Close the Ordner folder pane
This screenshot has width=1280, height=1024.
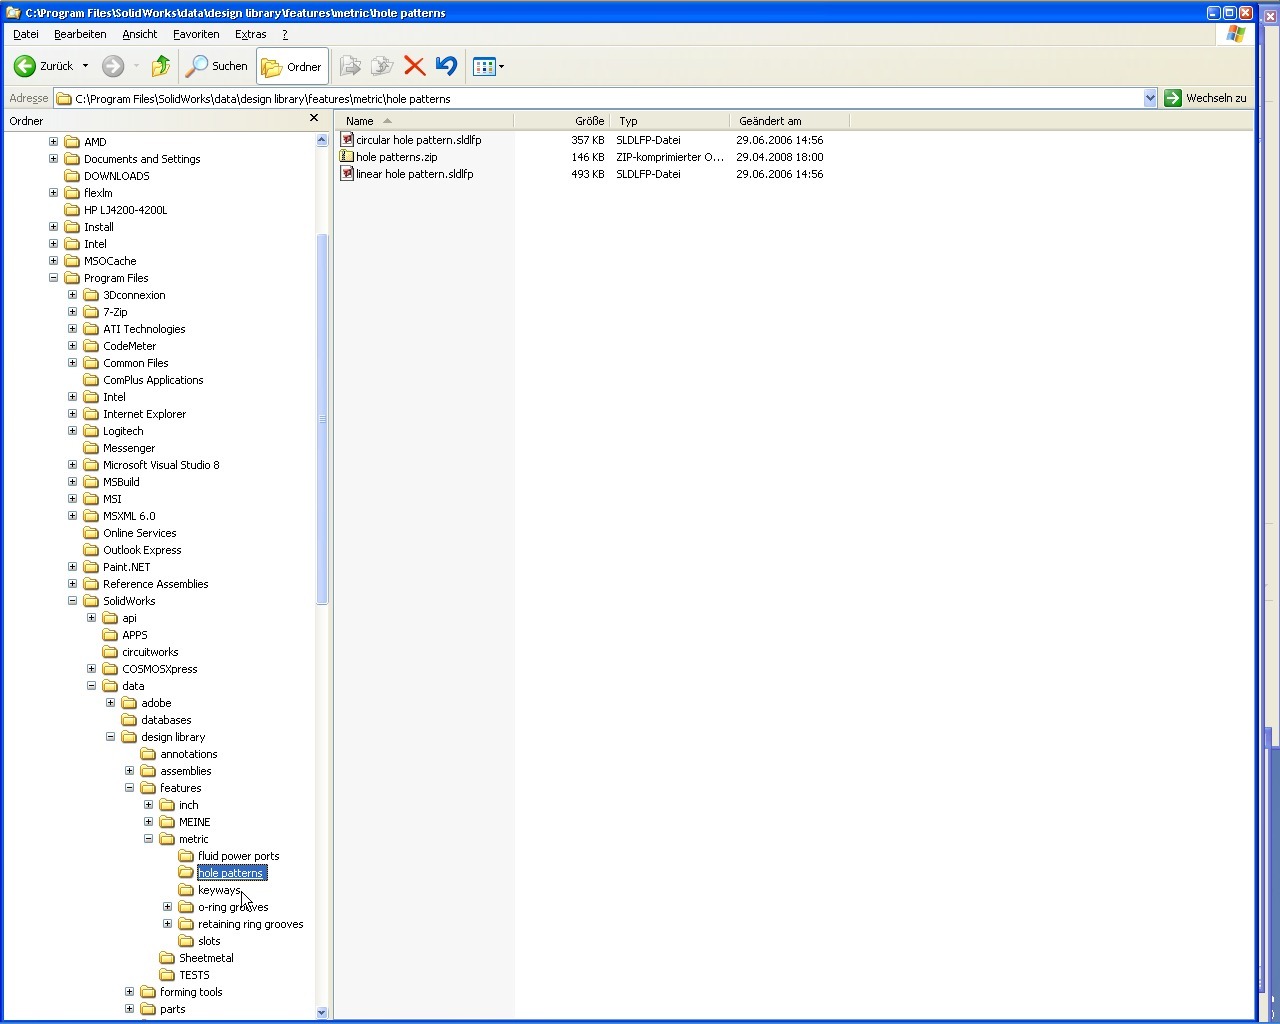click(314, 118)
